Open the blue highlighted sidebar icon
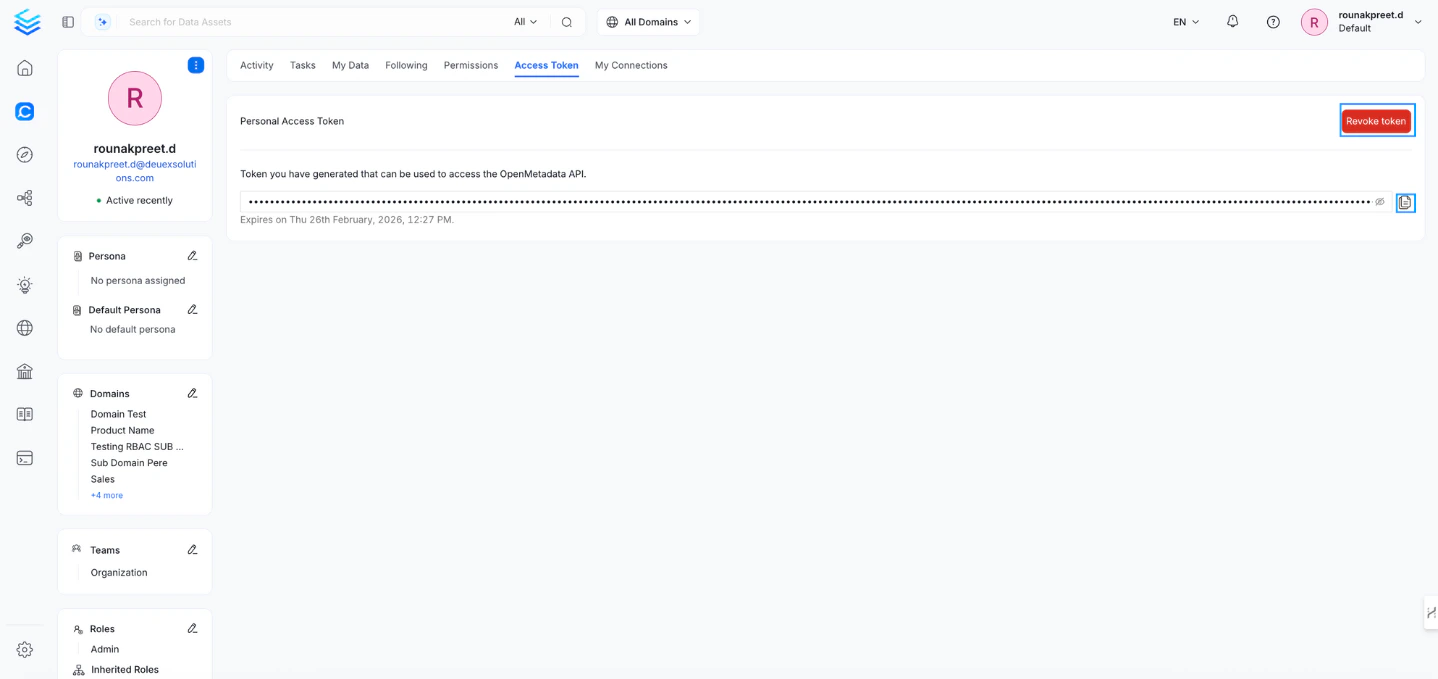1438x679 pixels. tap(25, 111)
